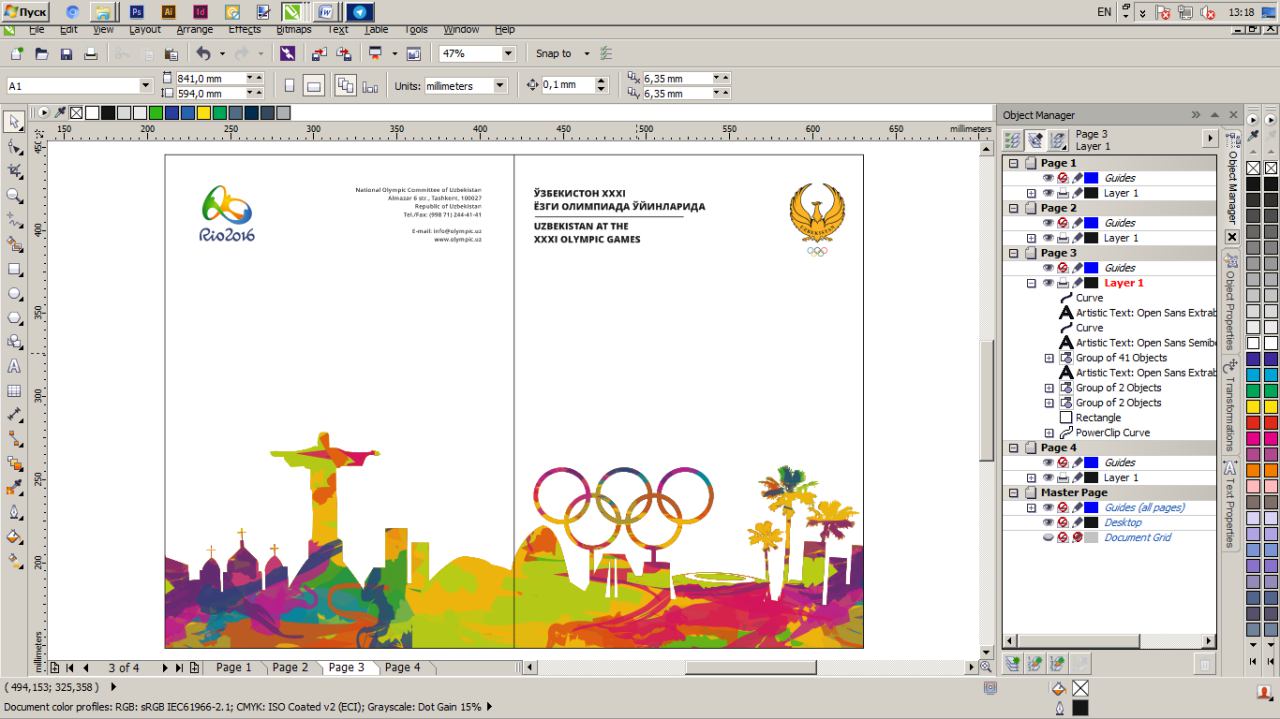
Task: Open the zoom level dropdown showing 47%
Action: (507, 54)
